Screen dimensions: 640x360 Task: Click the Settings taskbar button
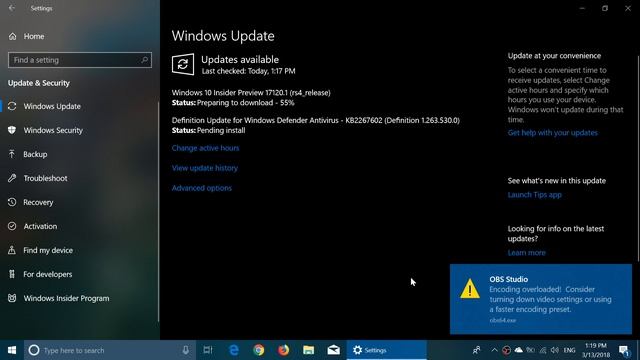pyautogui.click(x=387, y=350)
